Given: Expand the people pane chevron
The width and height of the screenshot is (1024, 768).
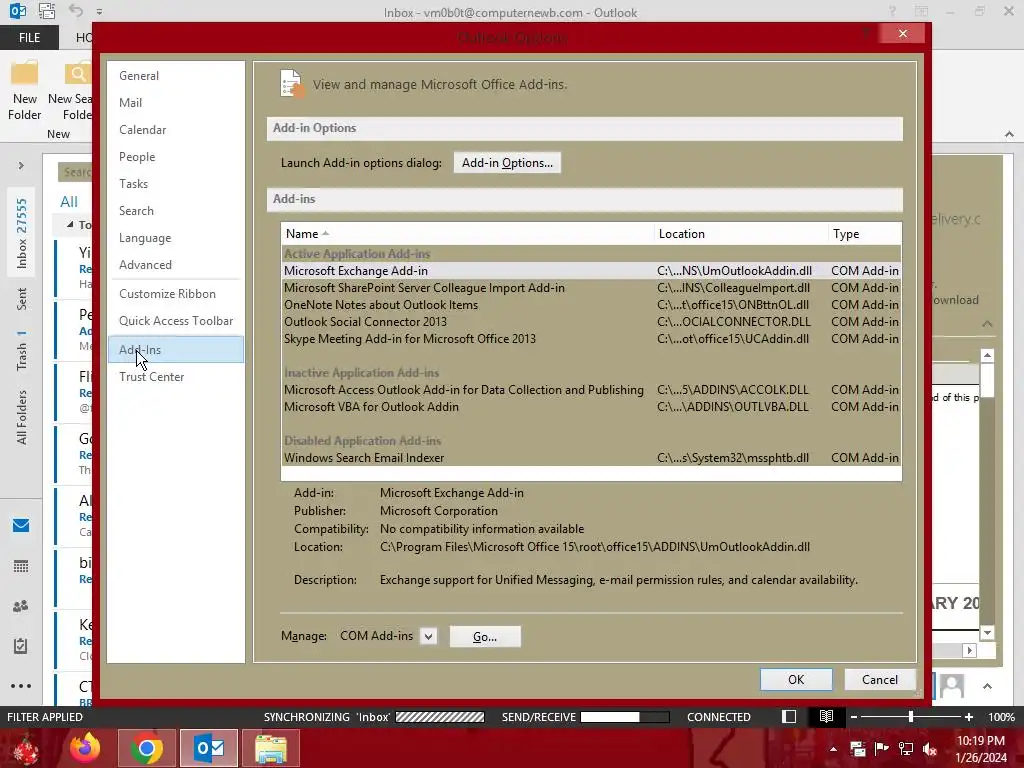Looking at the screenshot, I should pyautogui.click(x=987, y=686).
